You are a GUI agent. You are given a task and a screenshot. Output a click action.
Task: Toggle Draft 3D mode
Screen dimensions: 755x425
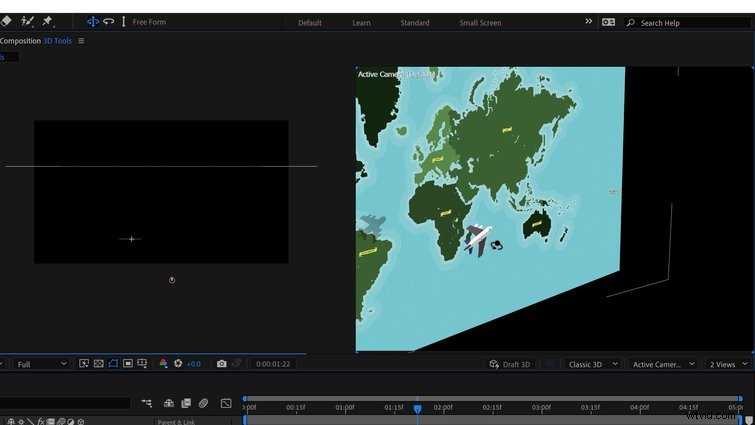coord(510,364)
